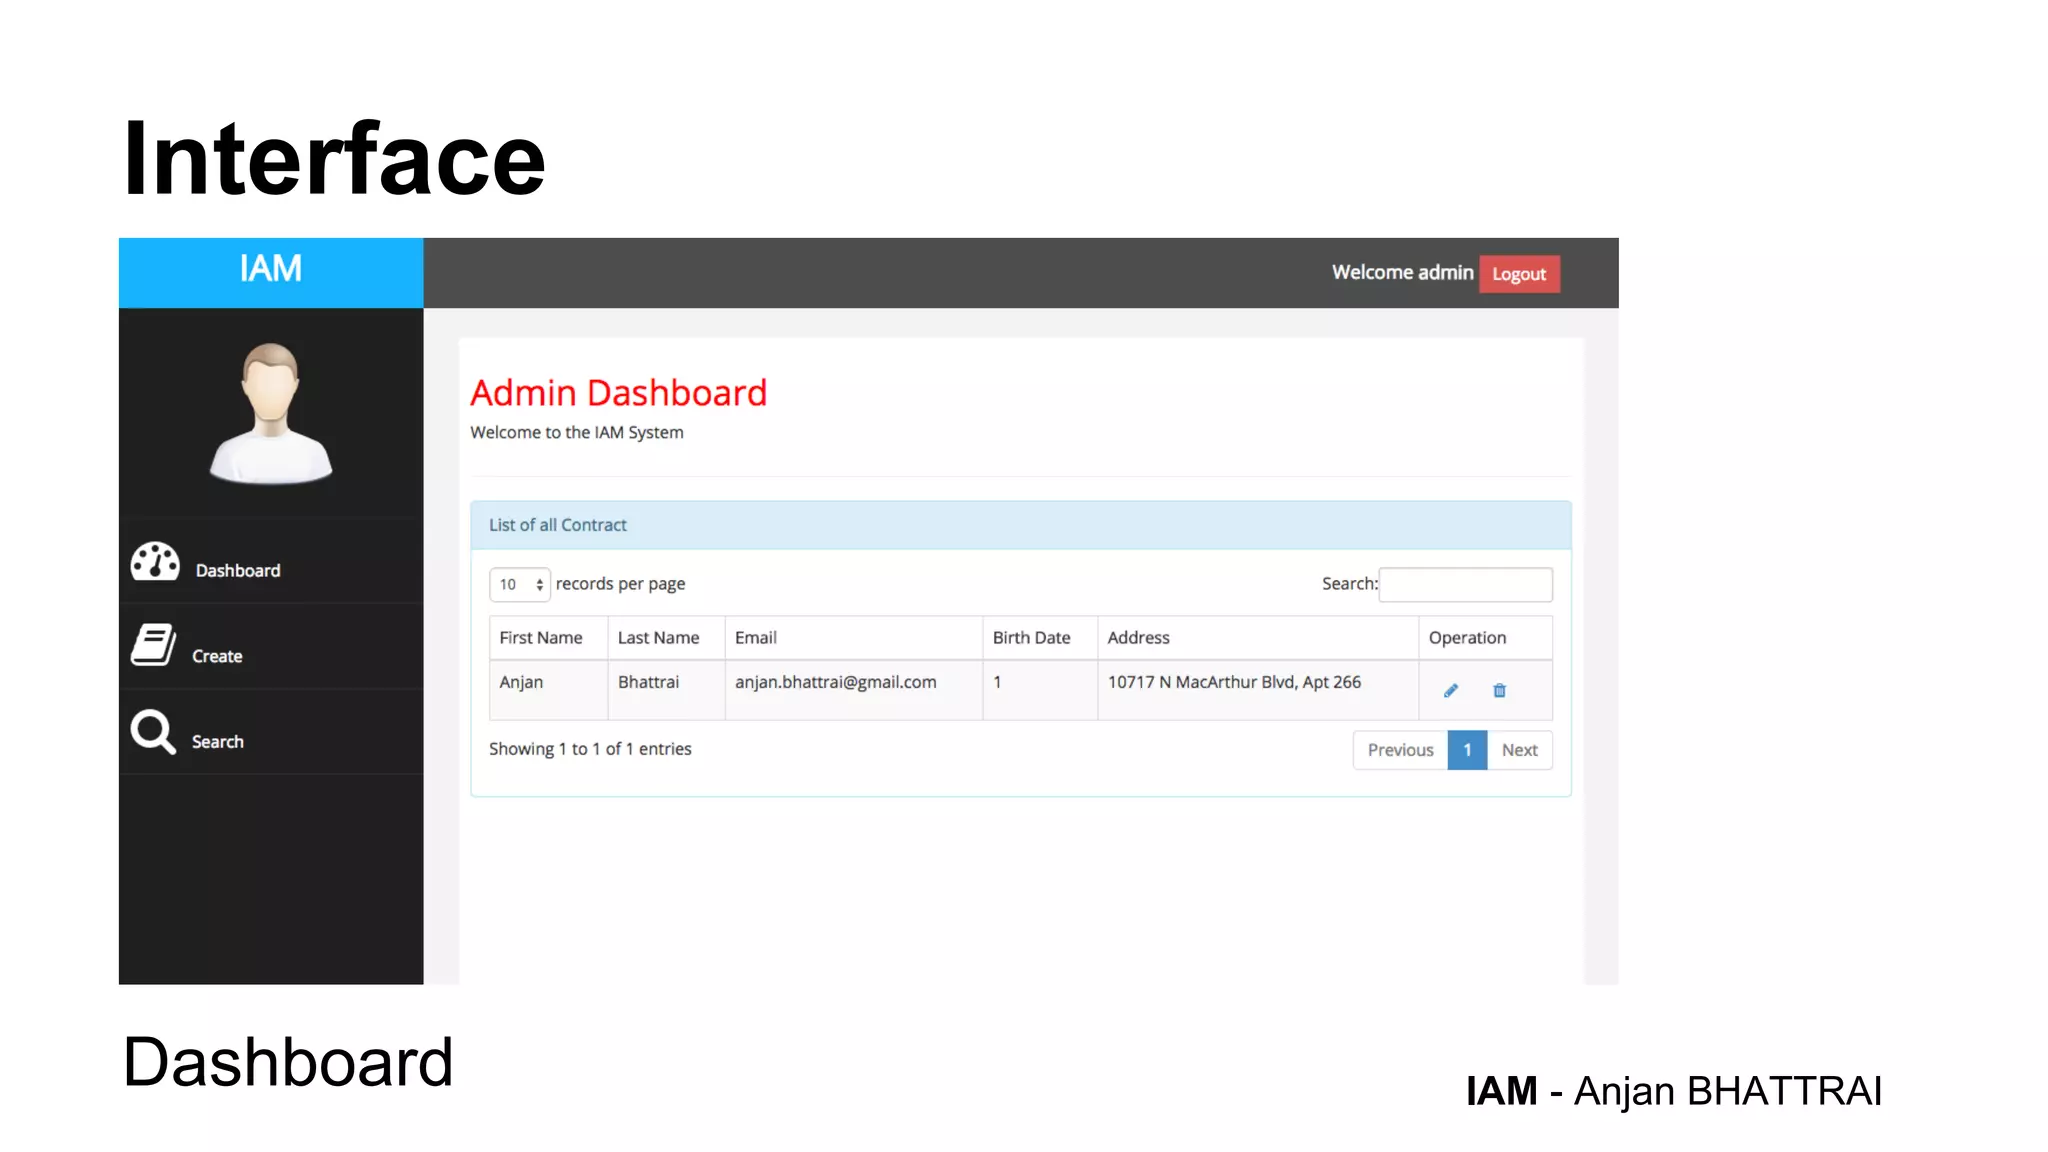Click the 'Admin Dashboard' heading

click(619, 393)
